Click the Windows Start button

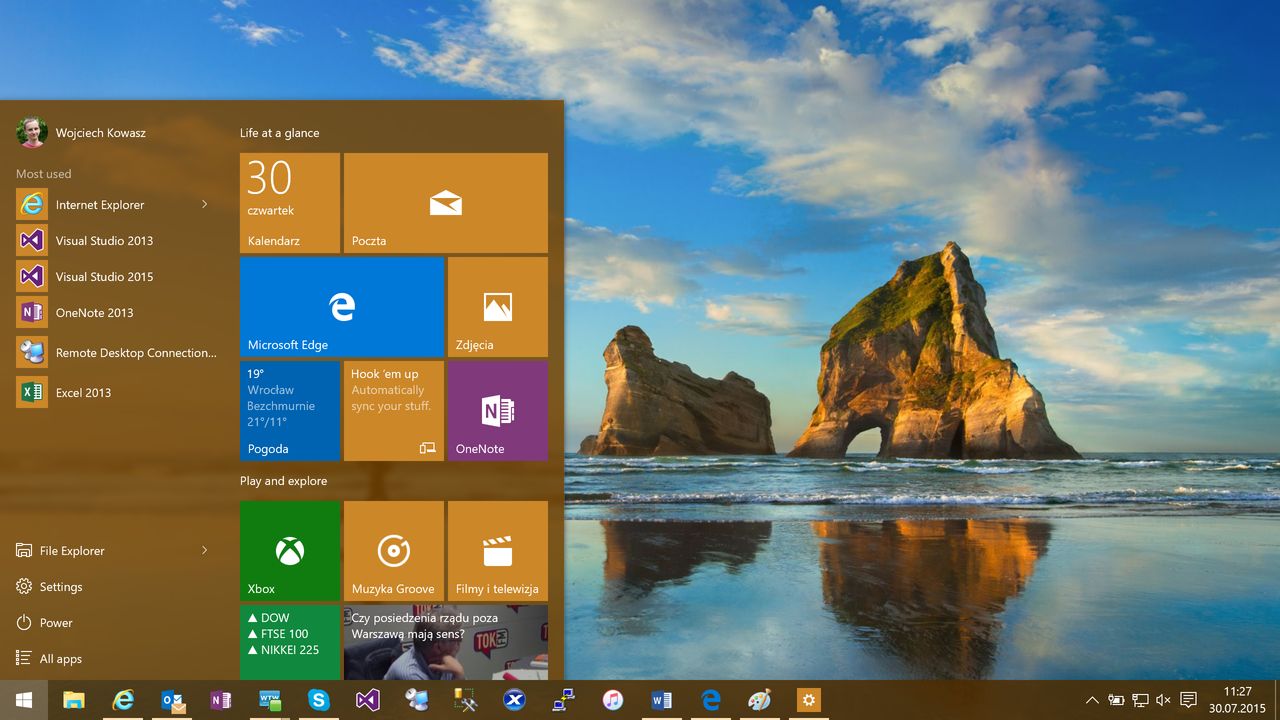tap(24, 700)
